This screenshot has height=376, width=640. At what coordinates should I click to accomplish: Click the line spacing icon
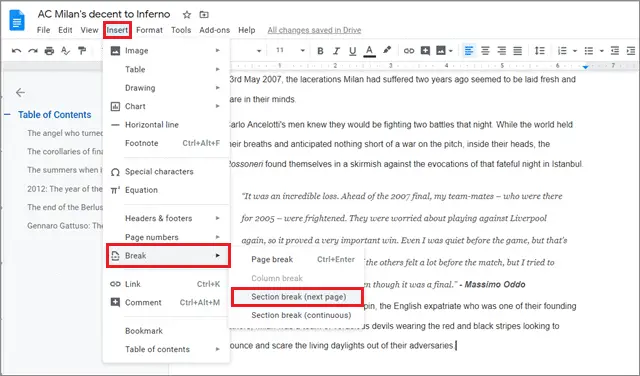pos(540,51)
